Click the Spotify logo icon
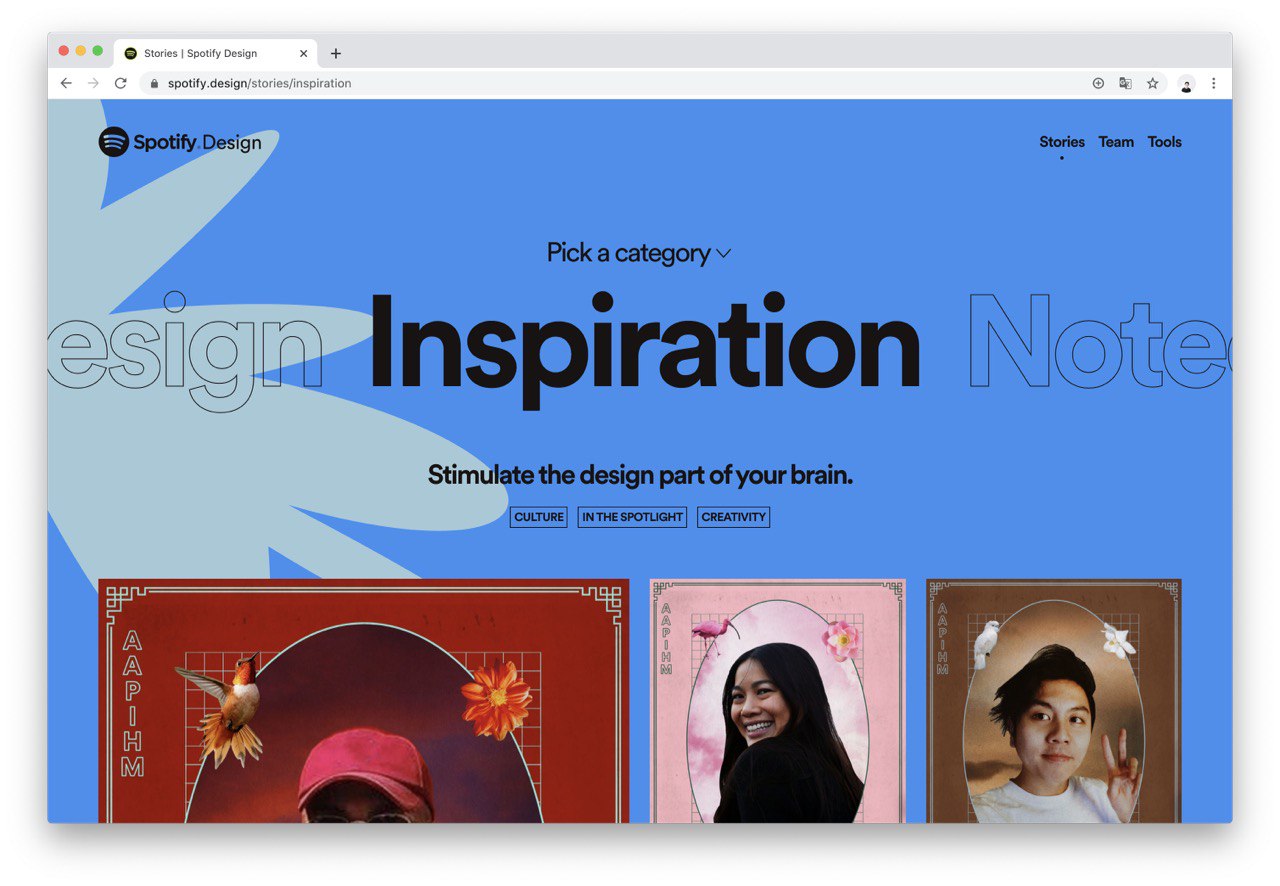 coord(114,142)
